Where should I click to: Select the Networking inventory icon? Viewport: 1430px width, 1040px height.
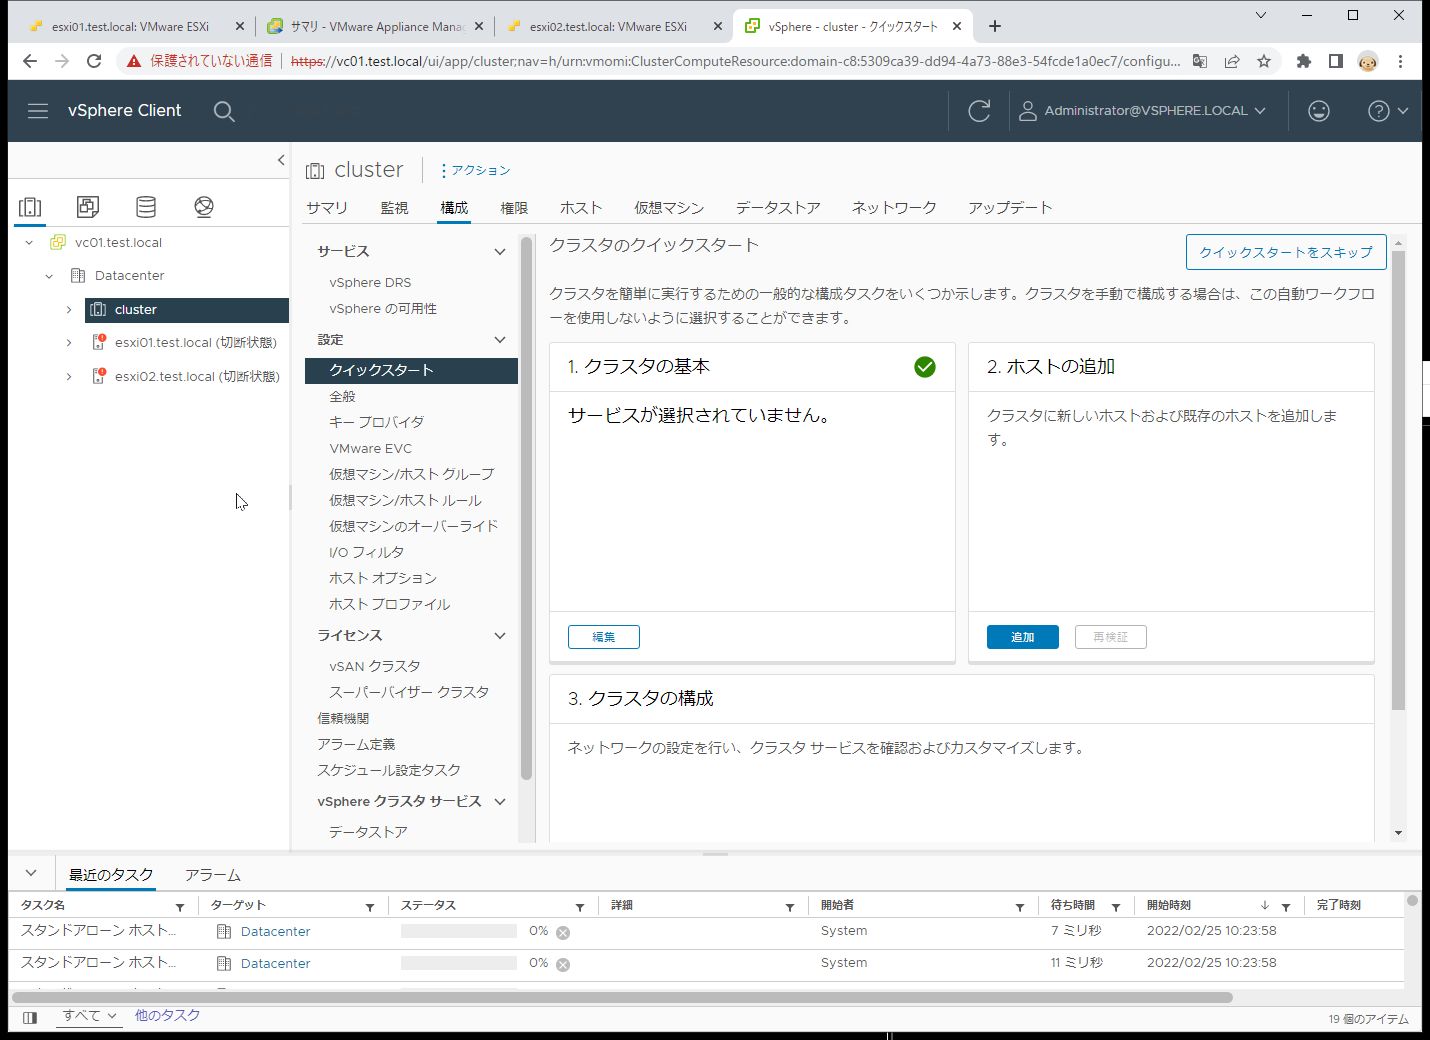pos(204,207)
